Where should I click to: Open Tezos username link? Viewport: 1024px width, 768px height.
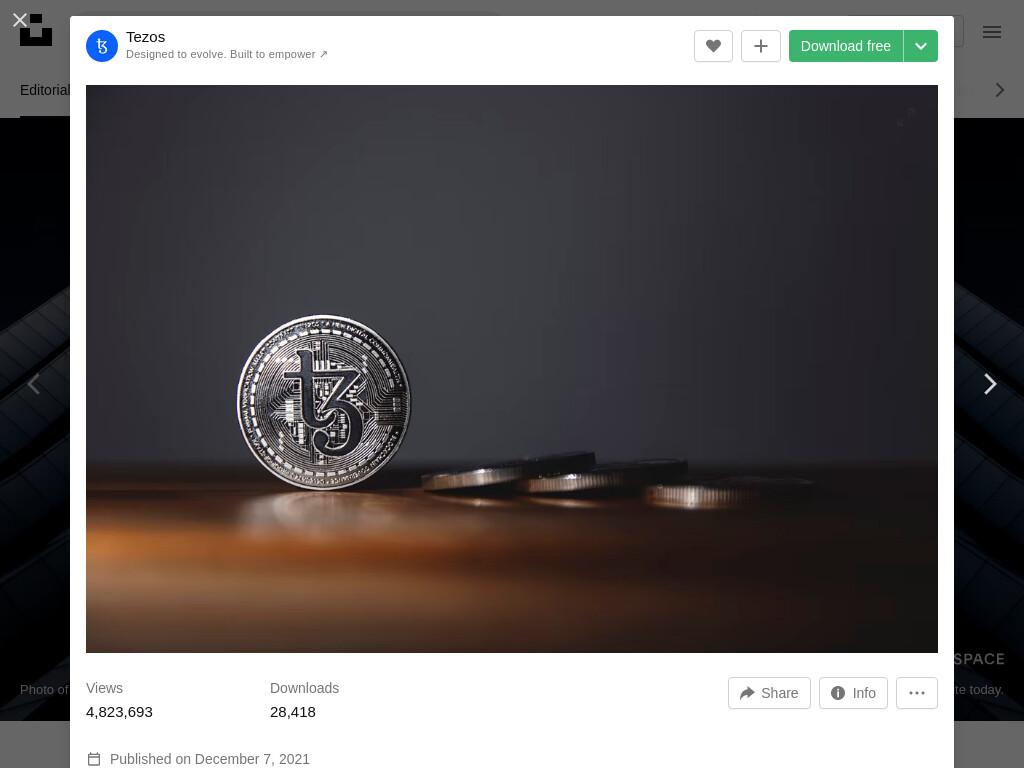coord(146,37)
